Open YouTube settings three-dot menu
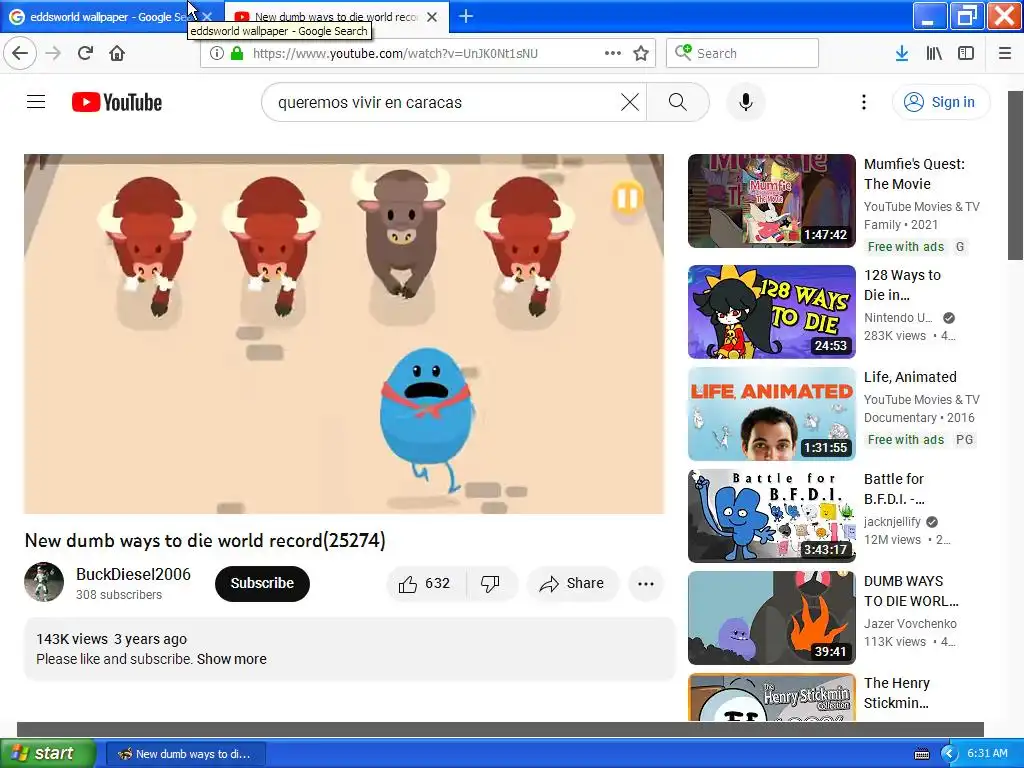 click(863, 102)
